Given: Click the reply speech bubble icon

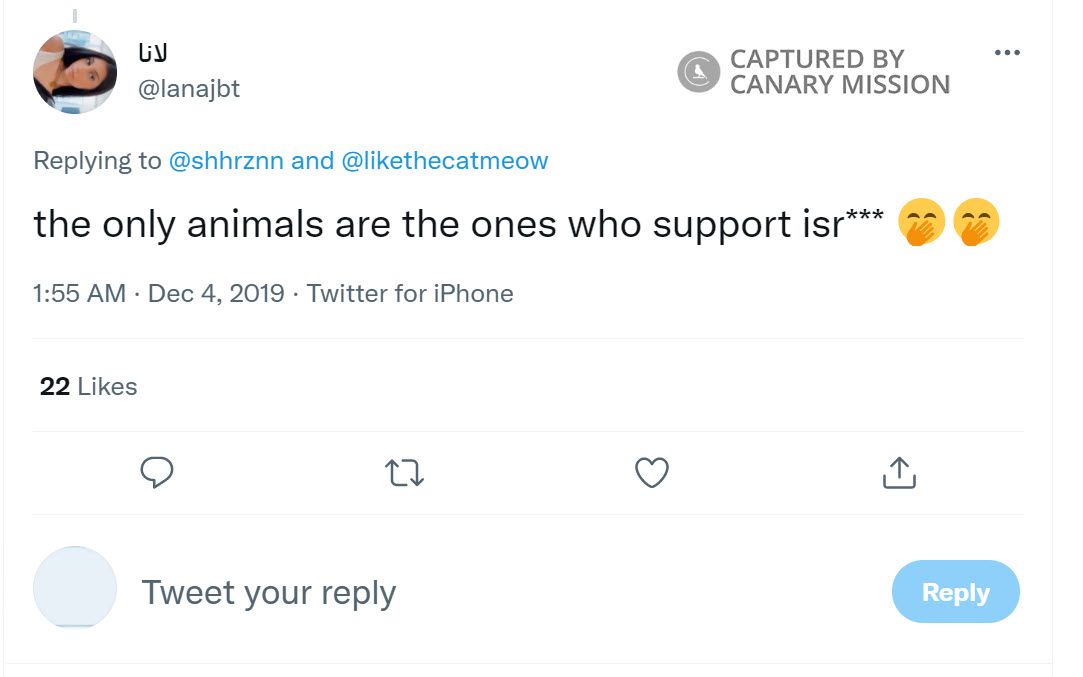Looking at the screenshot, I should 157,472.
